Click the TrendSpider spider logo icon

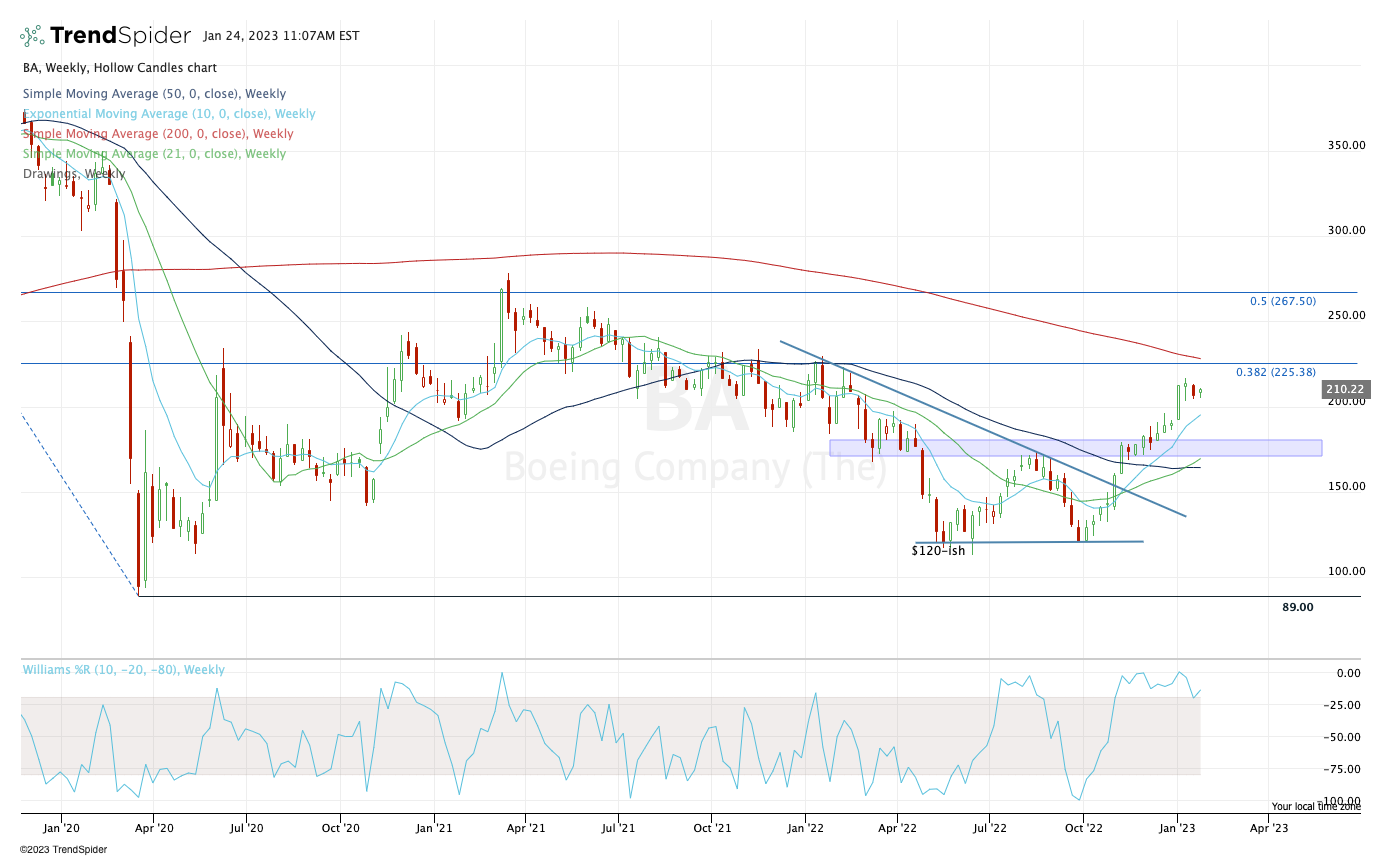31,36
